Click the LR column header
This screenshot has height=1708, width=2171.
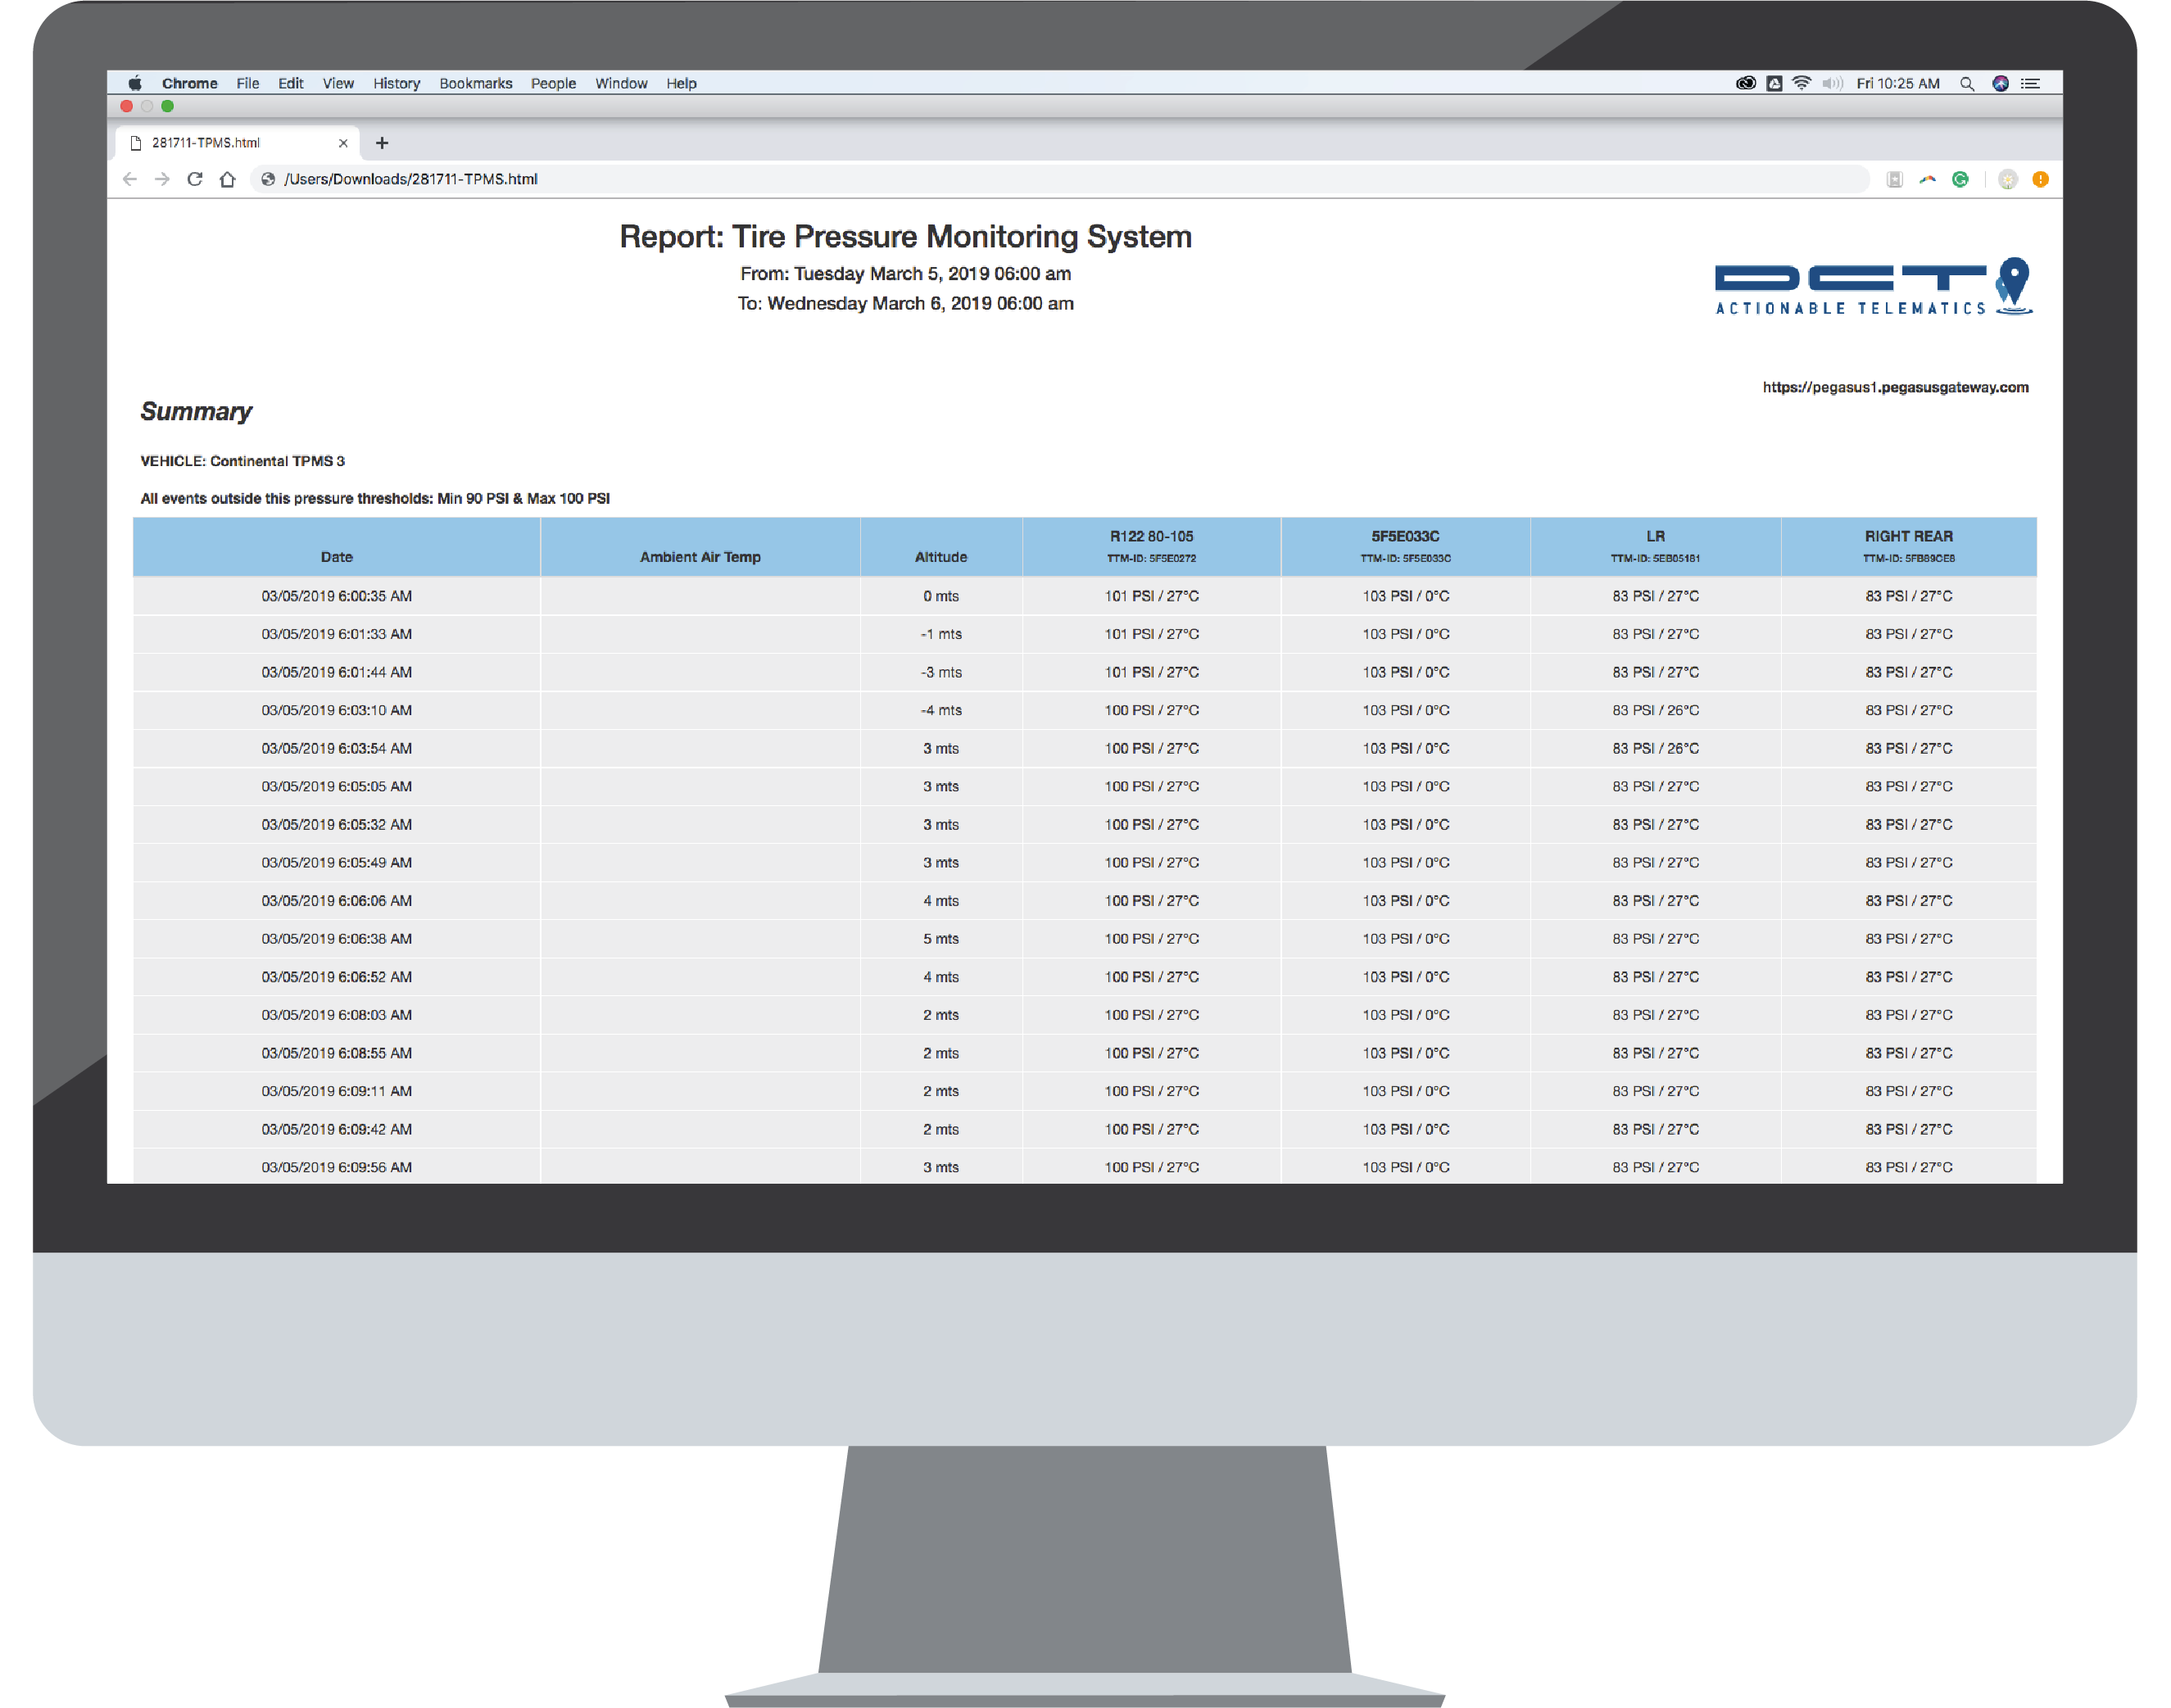point(1655,546)
